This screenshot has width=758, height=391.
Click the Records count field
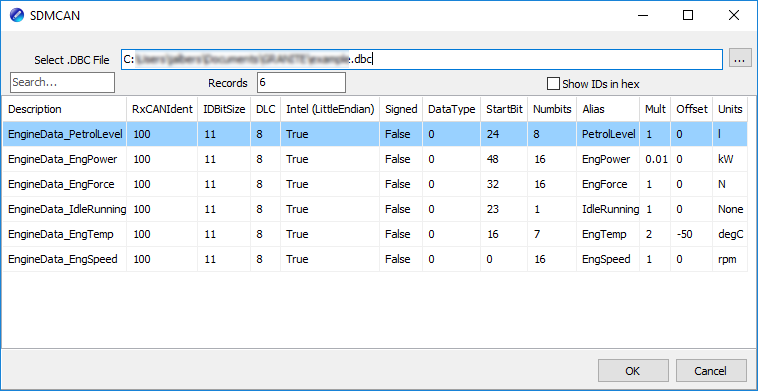tap(301, 82)
